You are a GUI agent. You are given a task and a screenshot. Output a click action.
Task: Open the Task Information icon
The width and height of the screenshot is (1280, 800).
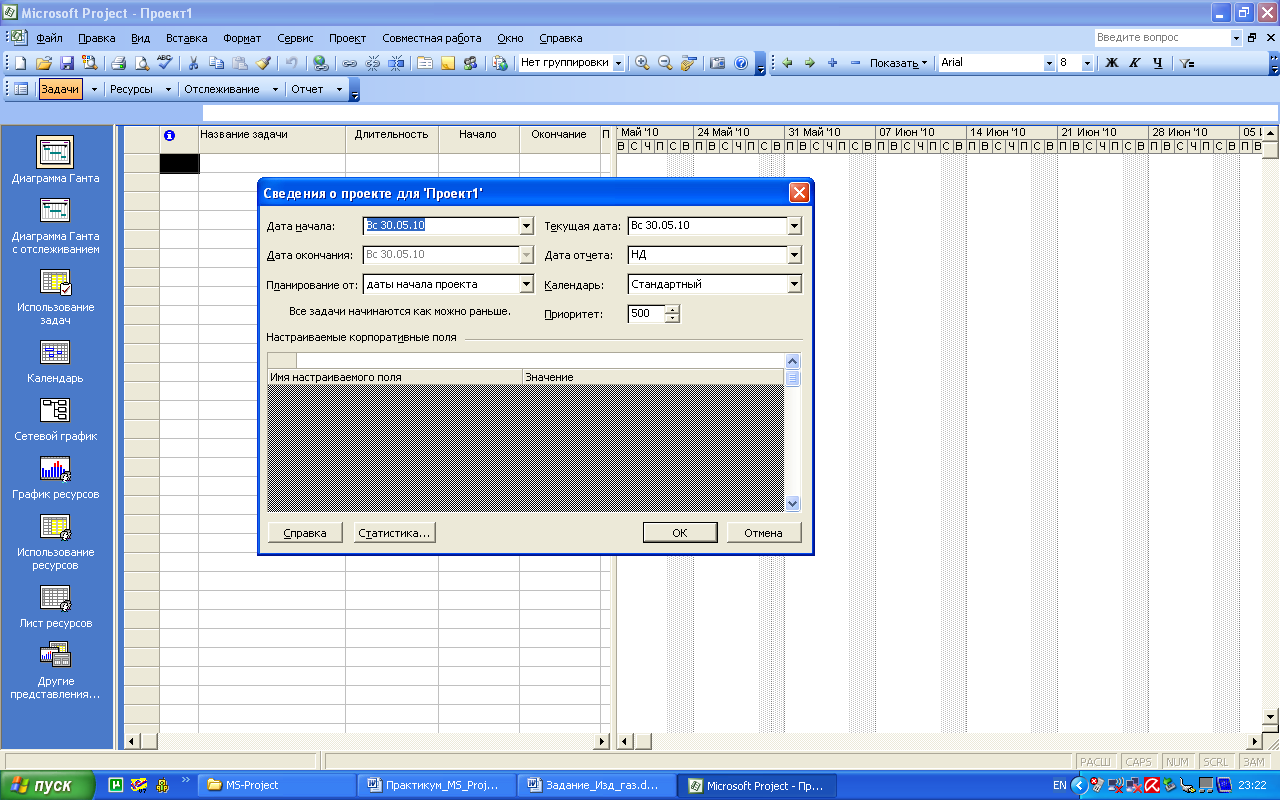click(425, 63)
